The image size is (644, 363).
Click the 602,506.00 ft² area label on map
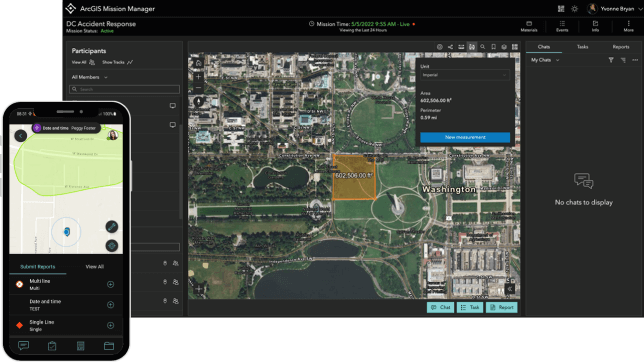pyautogui.click(x=354, y=175)
